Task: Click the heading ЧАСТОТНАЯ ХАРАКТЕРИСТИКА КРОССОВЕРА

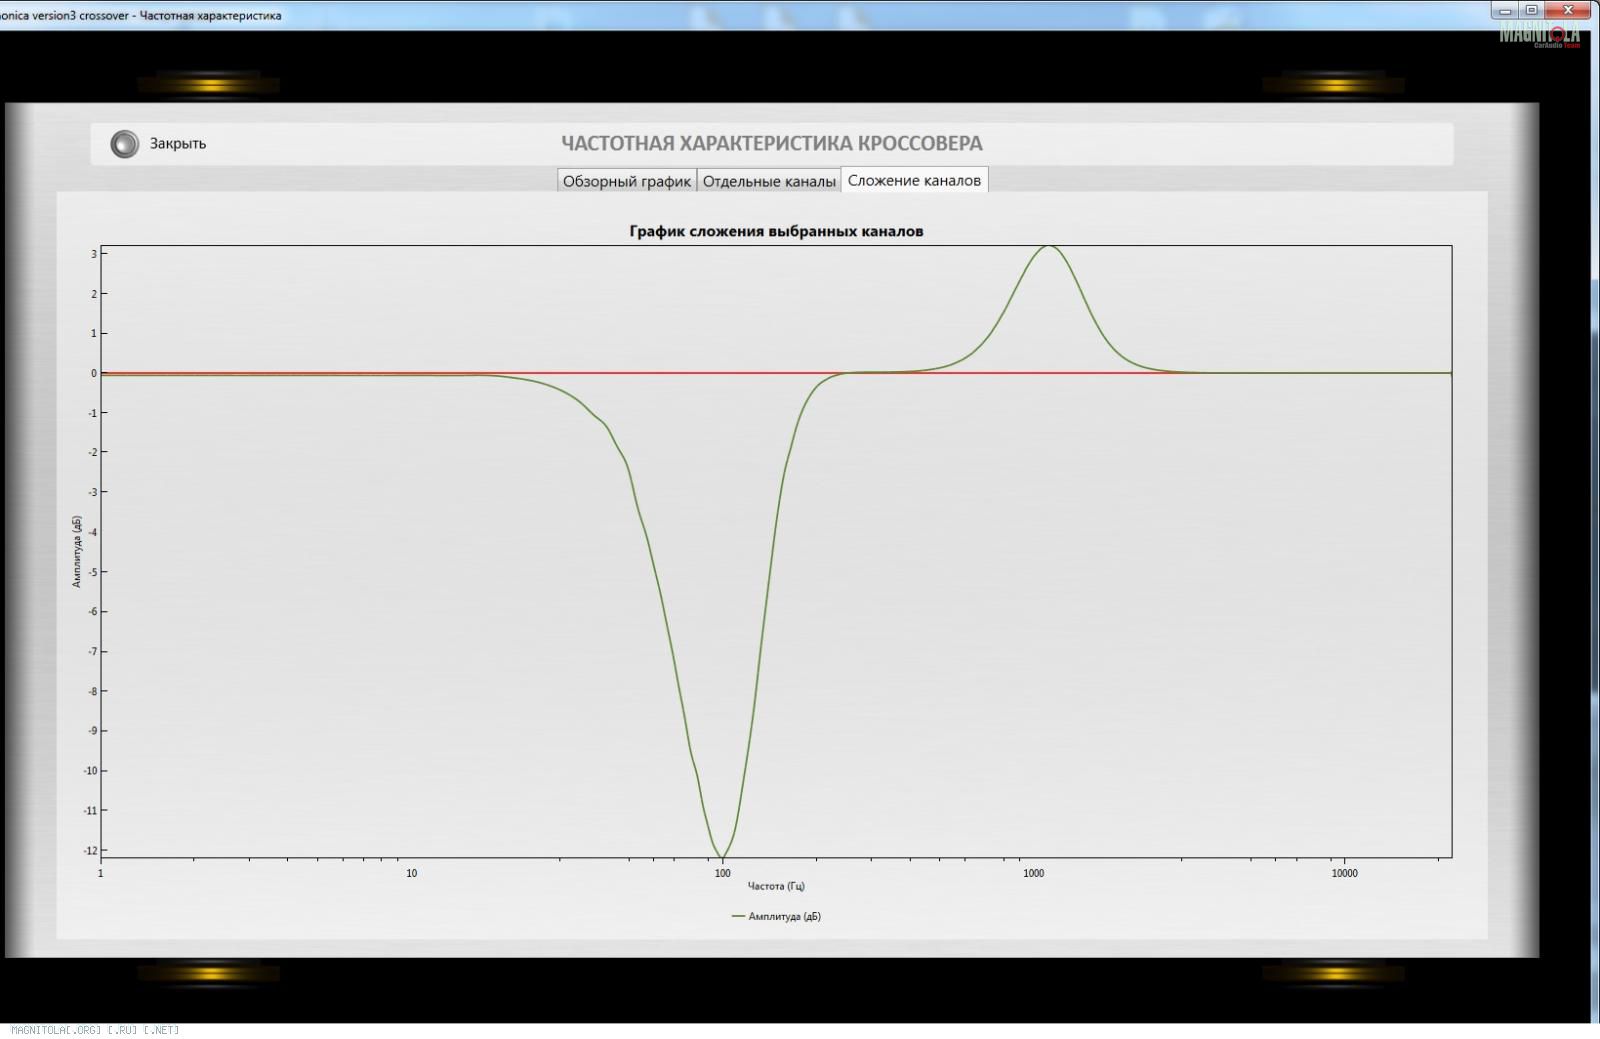Action: [772, 143]
